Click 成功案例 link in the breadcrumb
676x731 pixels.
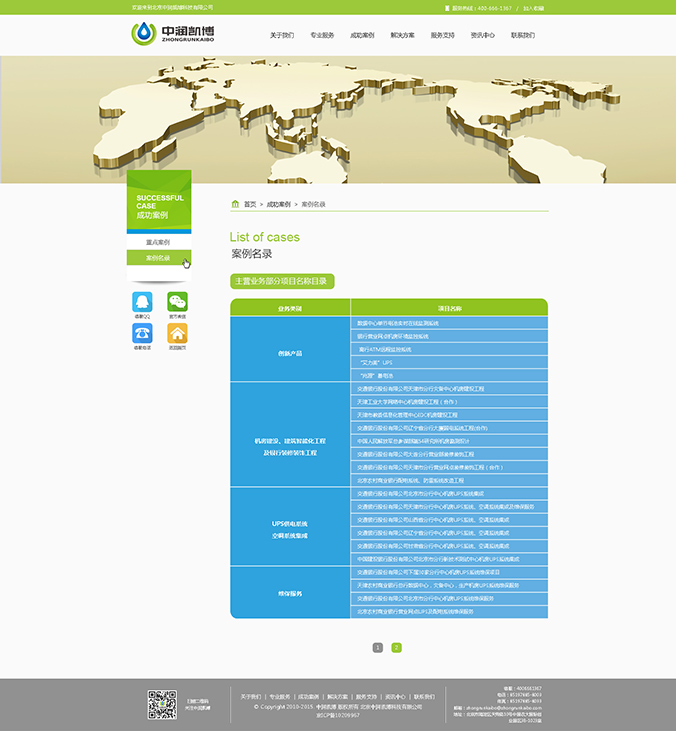pos(278,204)
